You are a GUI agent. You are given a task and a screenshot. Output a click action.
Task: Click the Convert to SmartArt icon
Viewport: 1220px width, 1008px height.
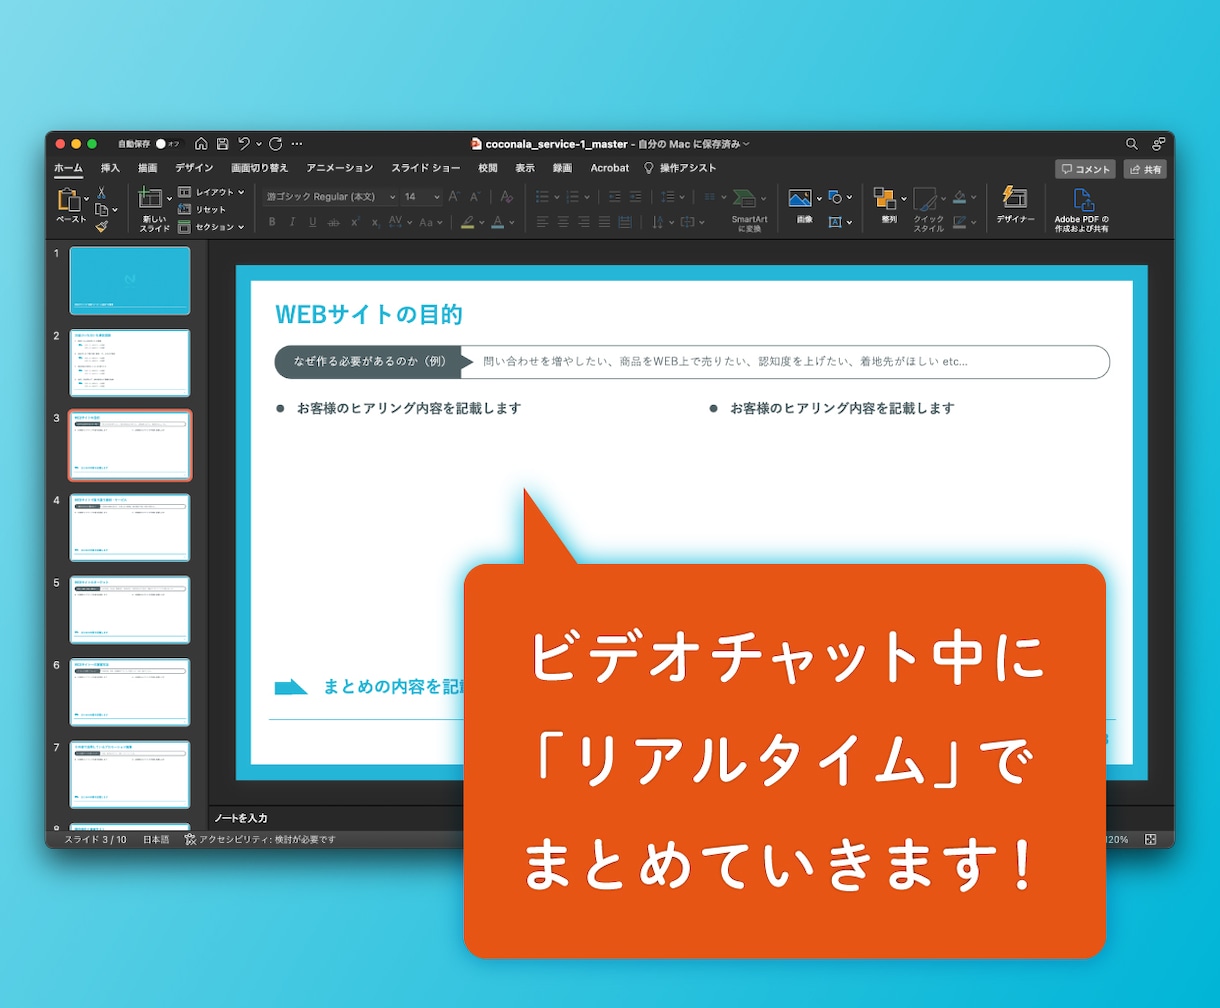(x=744, y=198)
